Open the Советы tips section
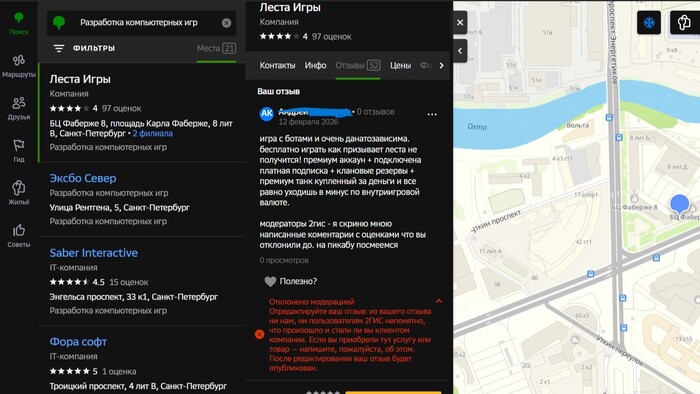Image resolution: width=700 pixels, height=394 pixels. pyautogui.click(x=19, y=236)
